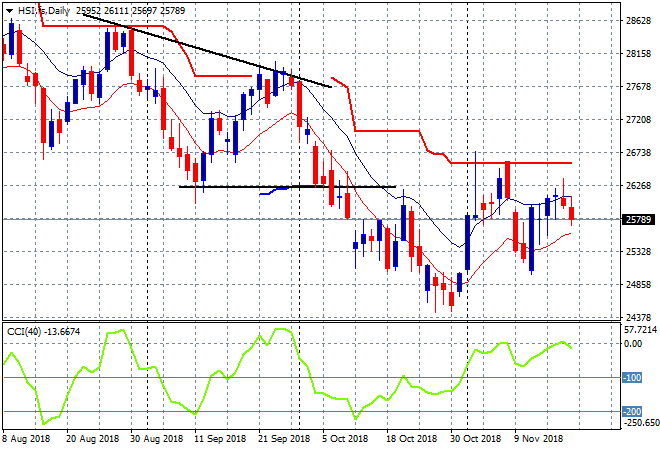Click the 0.00 CCI scale value

[x=633, y=343]
